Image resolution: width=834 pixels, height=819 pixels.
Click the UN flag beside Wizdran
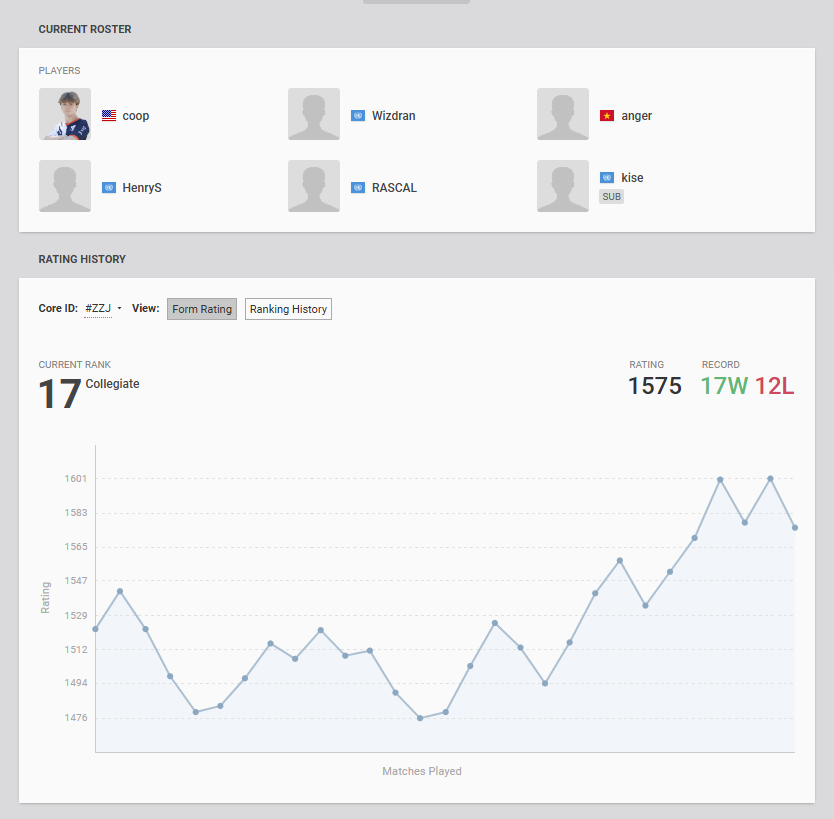358,115
